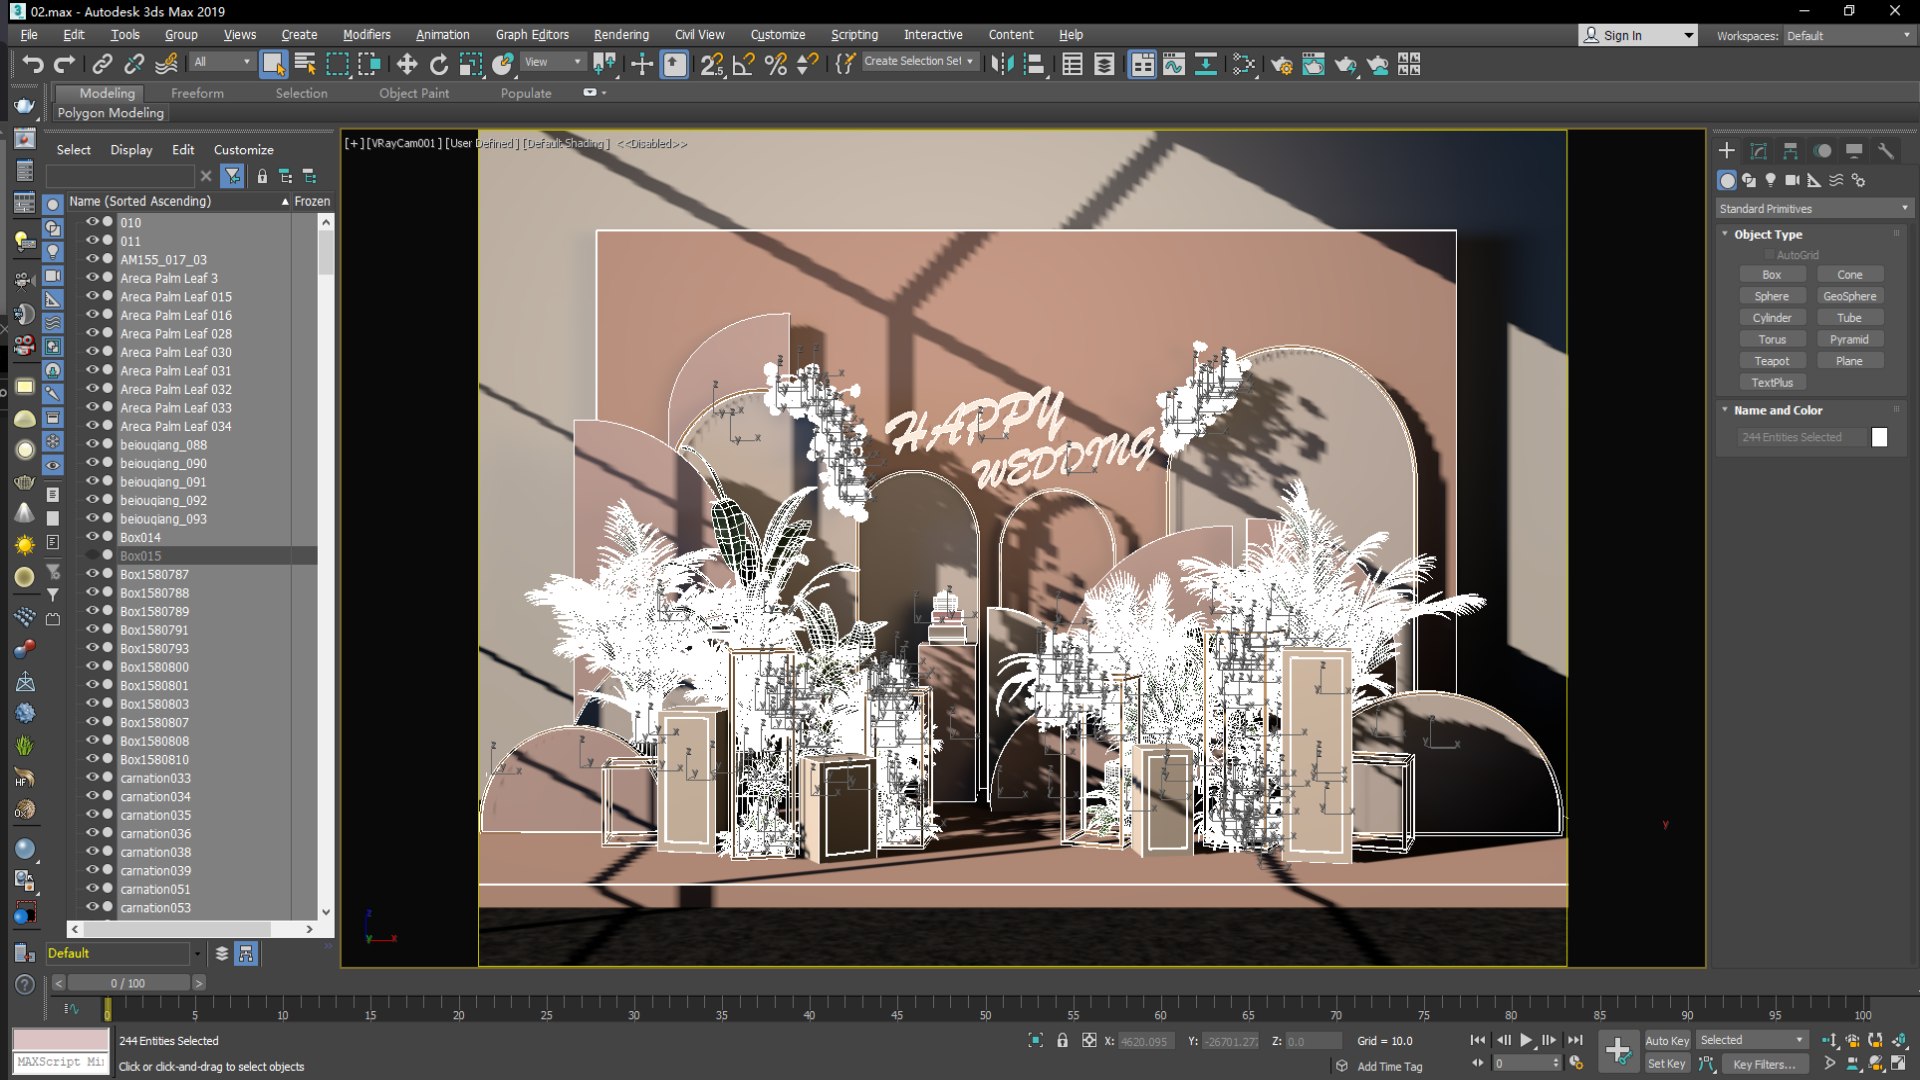
Task: Play the animation in playback controls
Action: (x=1526, y=1041)
